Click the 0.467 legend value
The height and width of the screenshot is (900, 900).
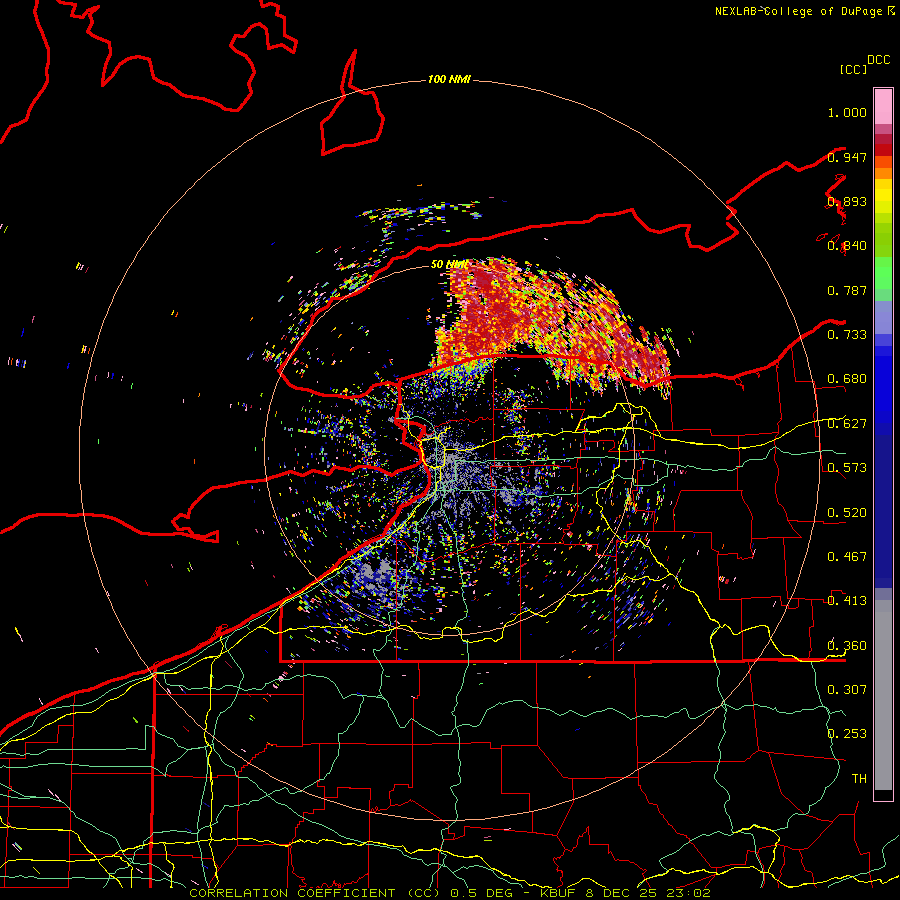[847, 557]
